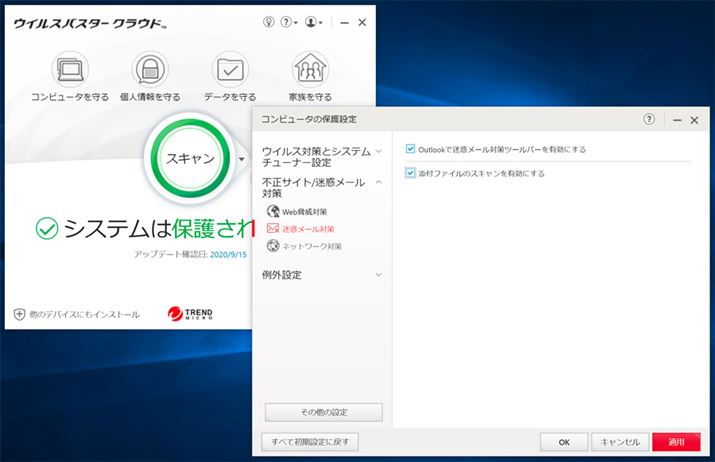Close the コンピュータの保護設定 dialog

[694, 120]
